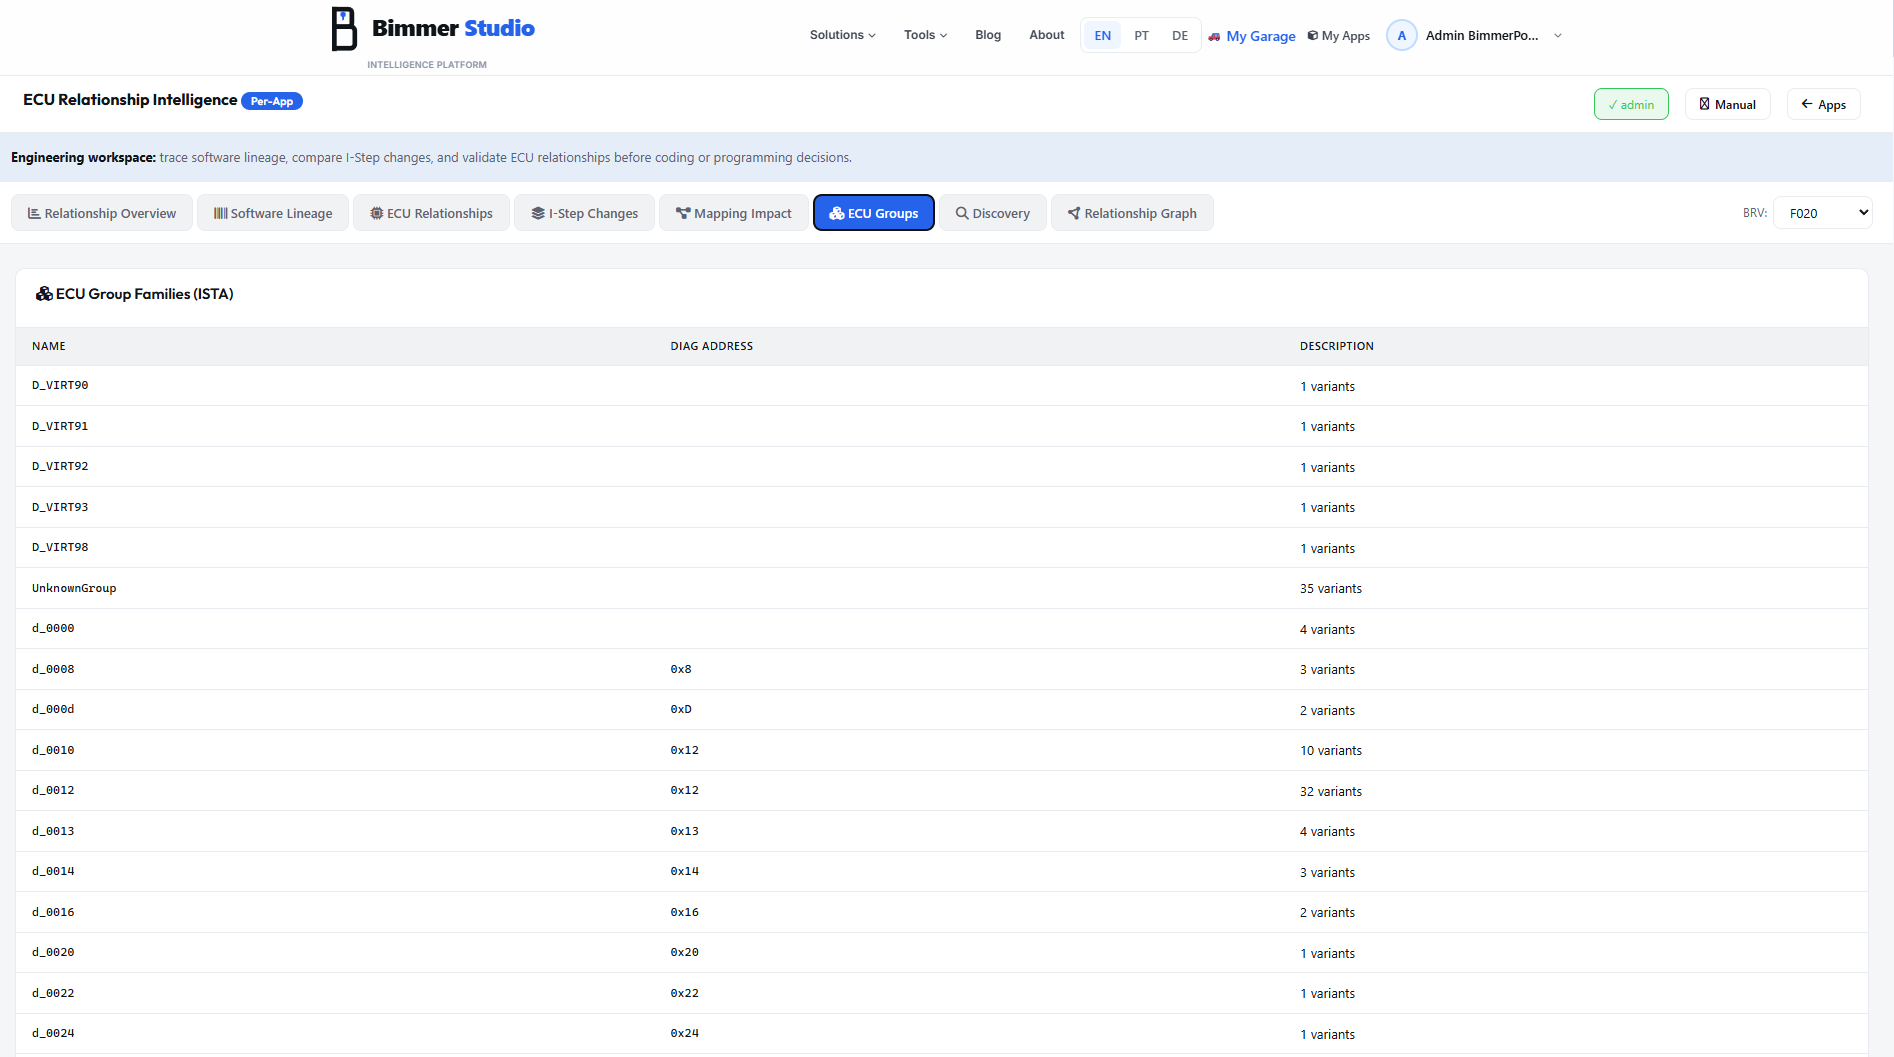Select the D_VIRT90 row name
Viewport: 1894px width, 1057px height.
point(60,385)
